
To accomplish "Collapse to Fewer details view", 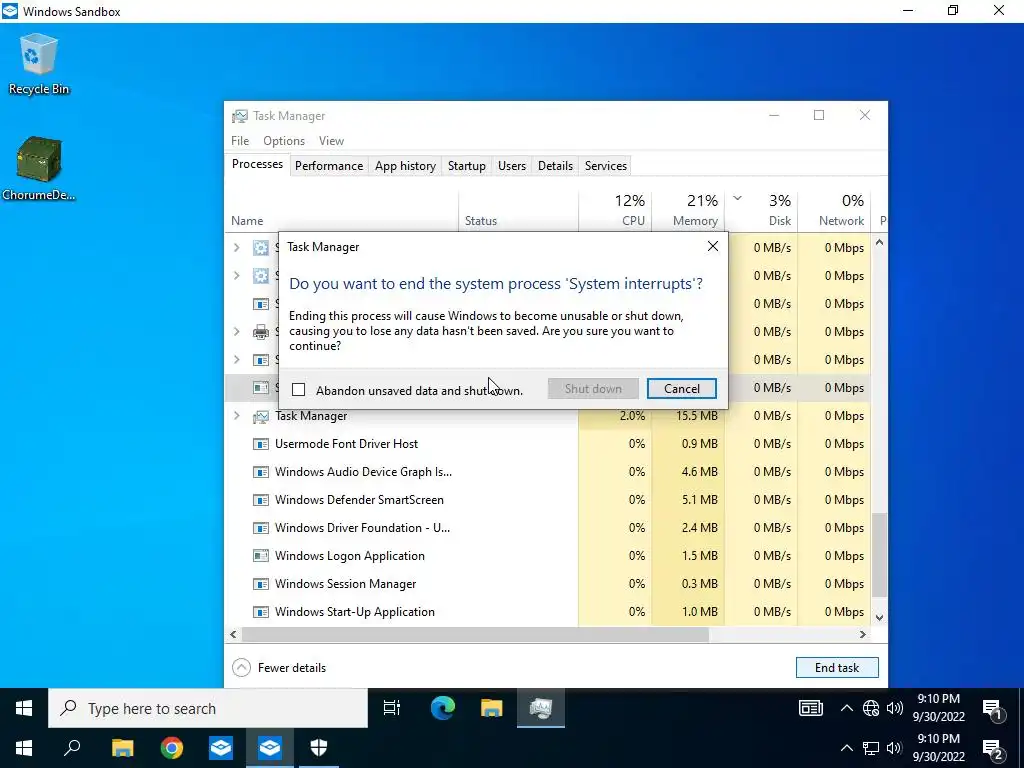I will [x=279, y=667].
